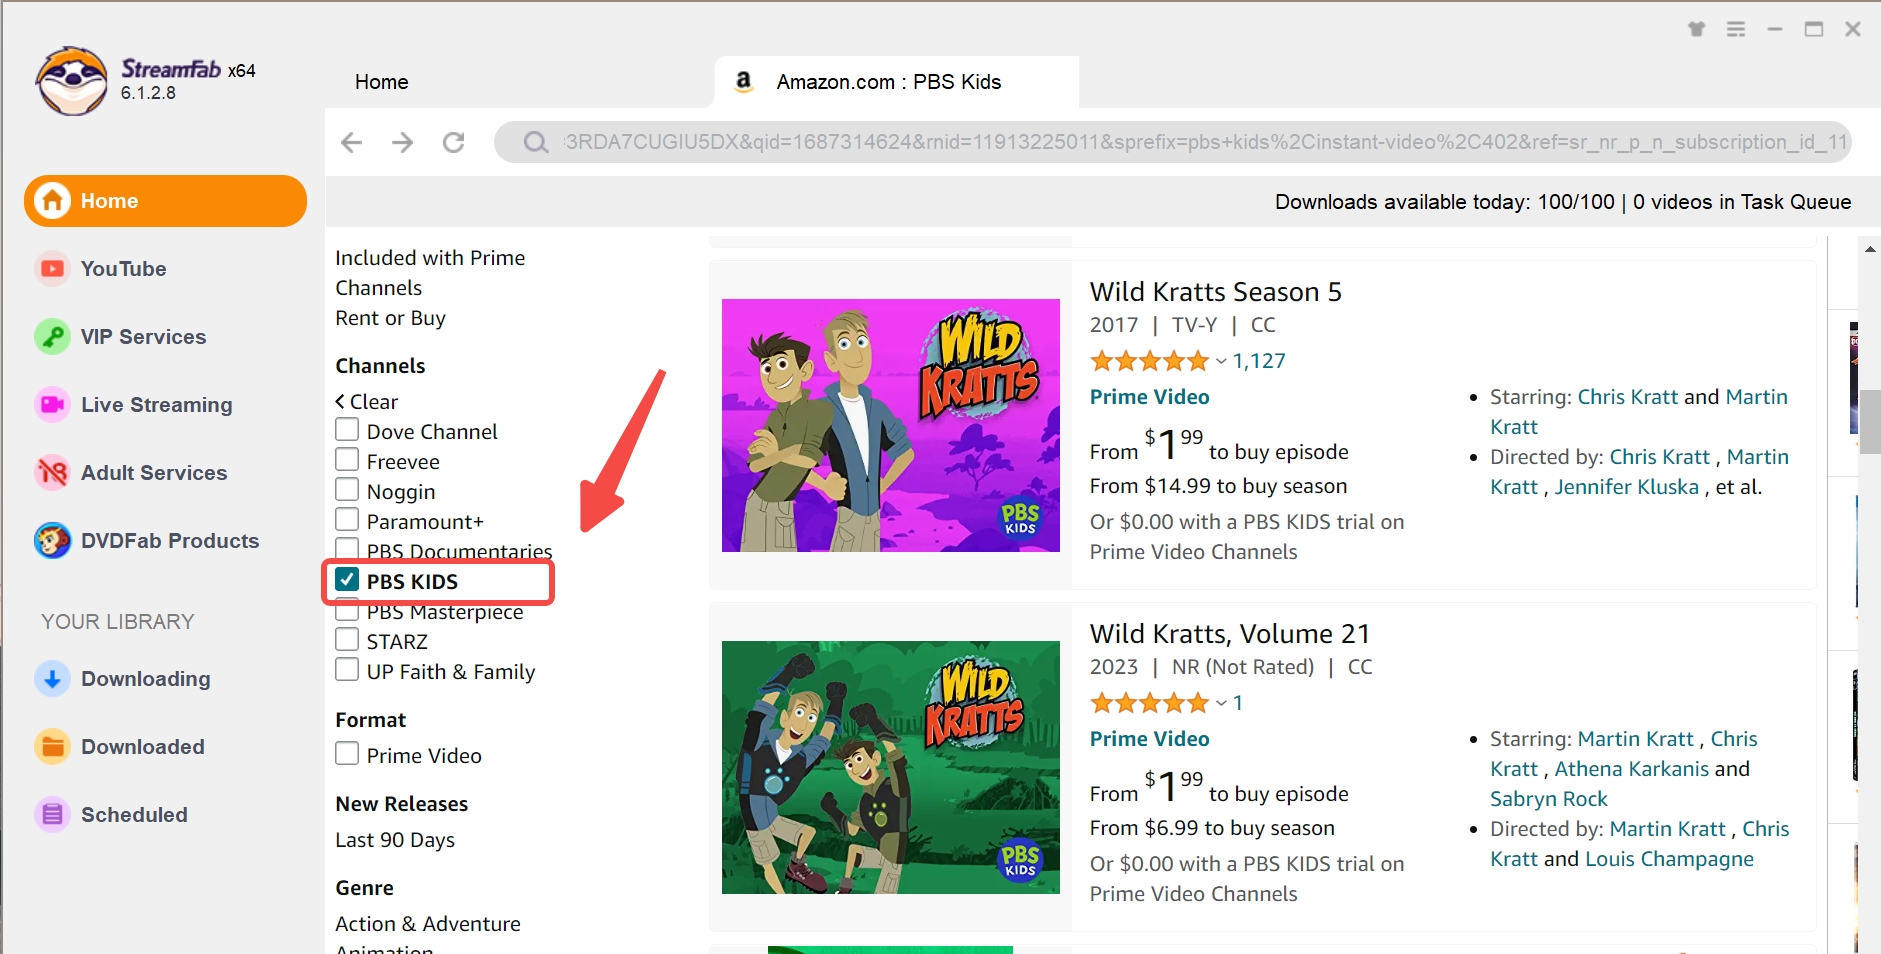The height and width of the screenshot is (954, 1881).
Task: Check the Noggin checkbox
Action: pos(347,490)
